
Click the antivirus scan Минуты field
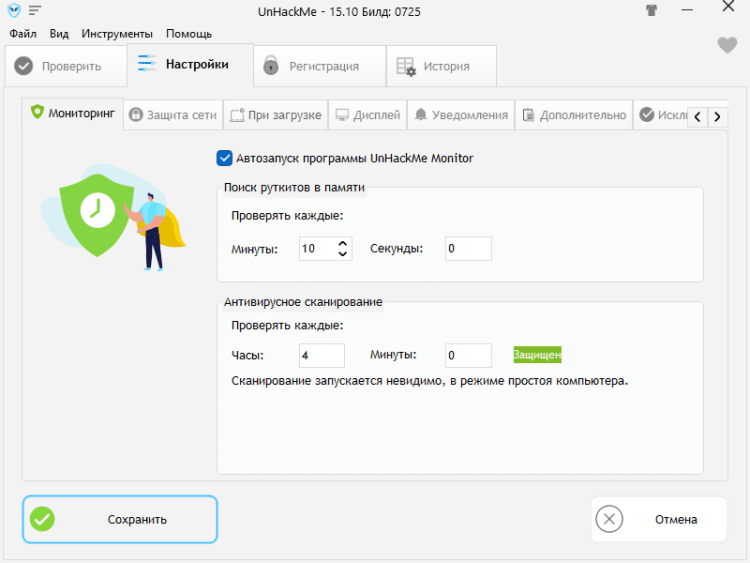pyautogui.click(x=468, y=355)
